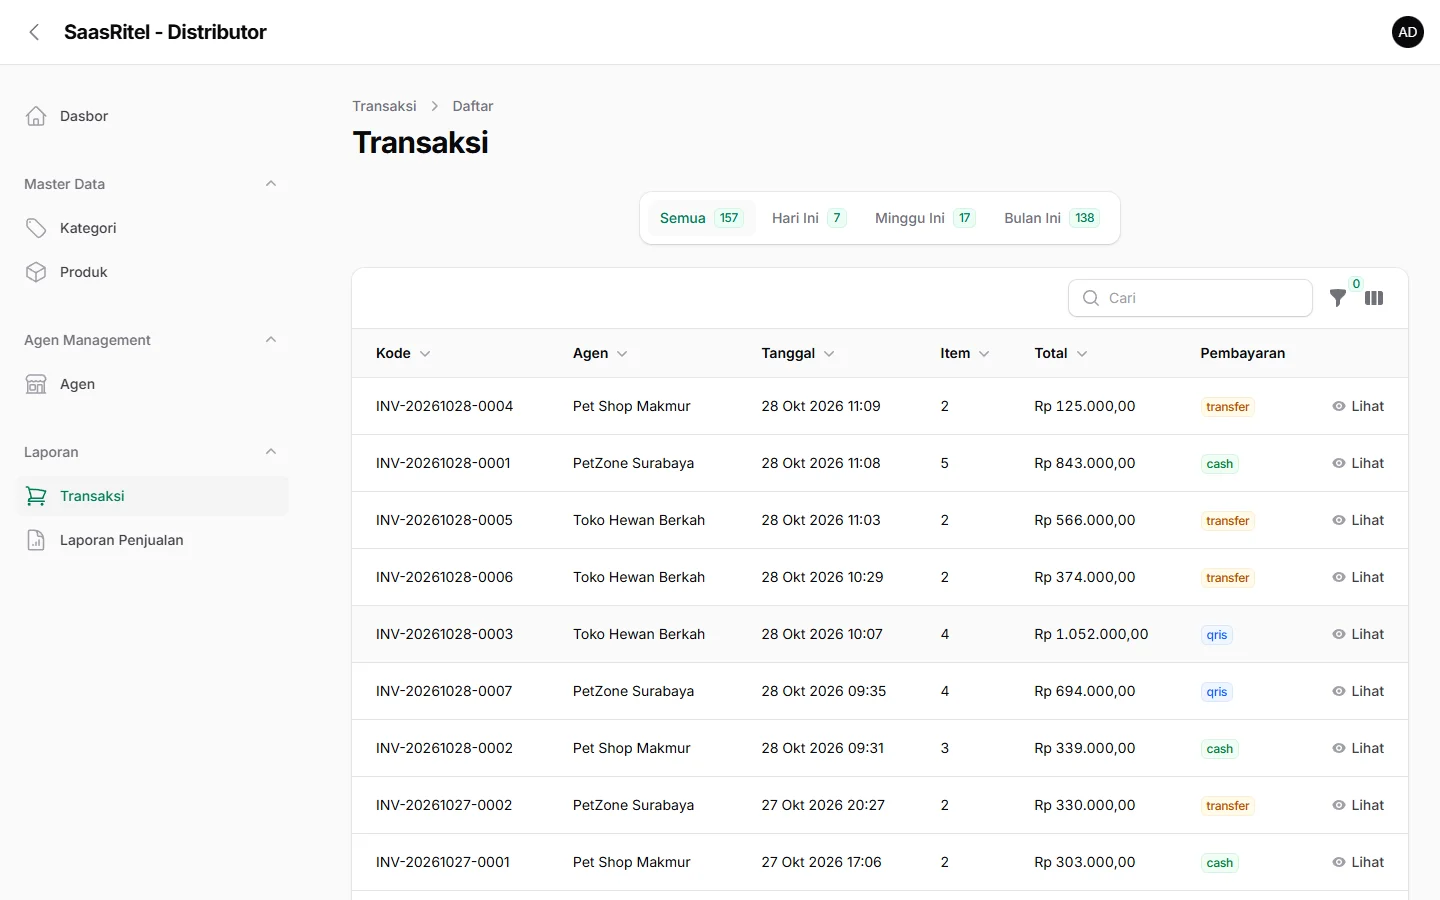Collapse the Master Data section
The width and height of the screenshot is (1440, 900).
271,184
